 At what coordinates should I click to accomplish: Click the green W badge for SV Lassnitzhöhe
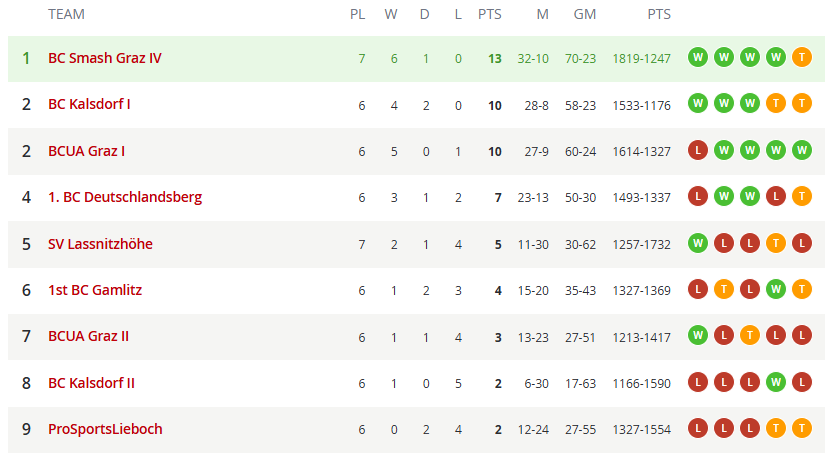pos(697,243)
